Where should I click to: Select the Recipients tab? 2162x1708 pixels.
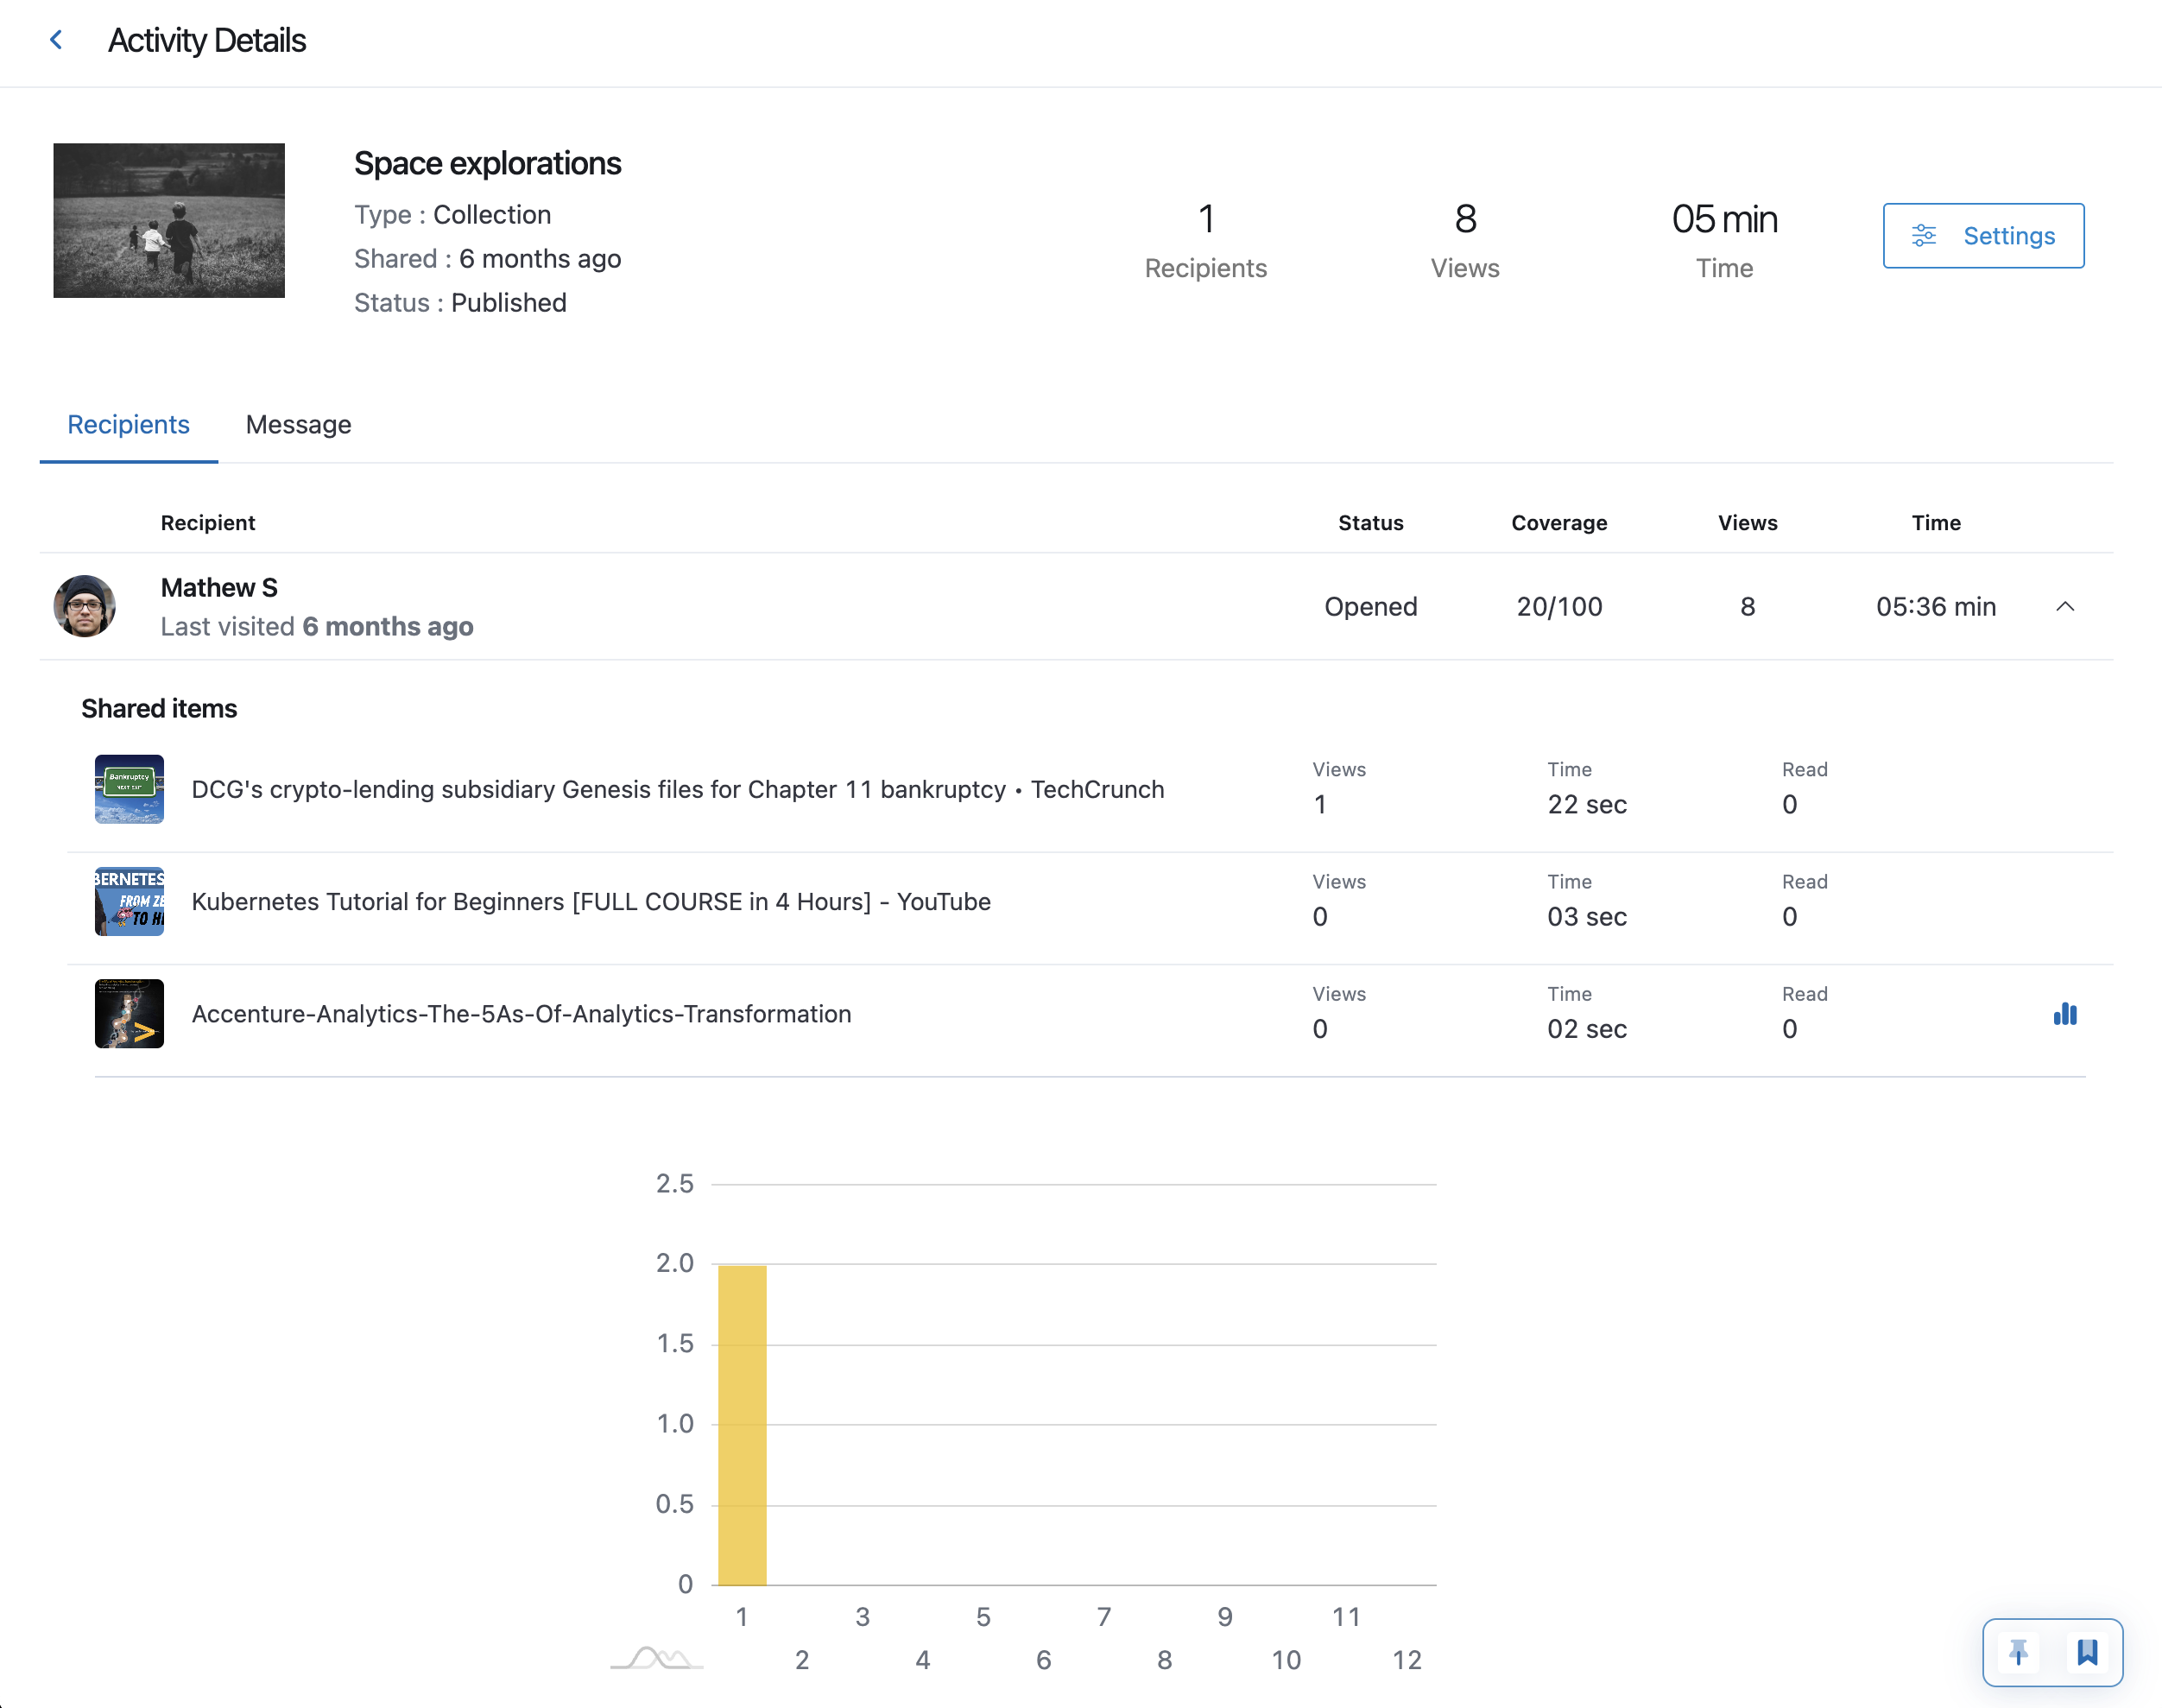128,425
